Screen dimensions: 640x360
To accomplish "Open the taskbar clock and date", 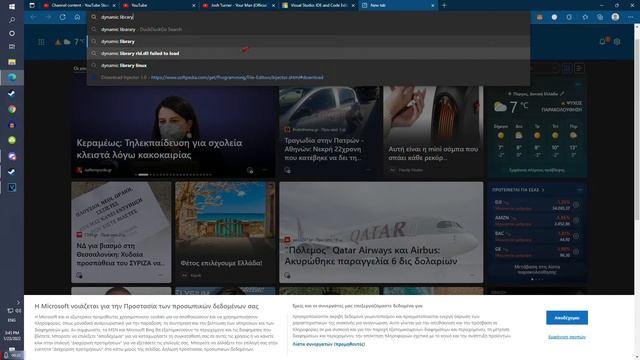I will 12,336.
